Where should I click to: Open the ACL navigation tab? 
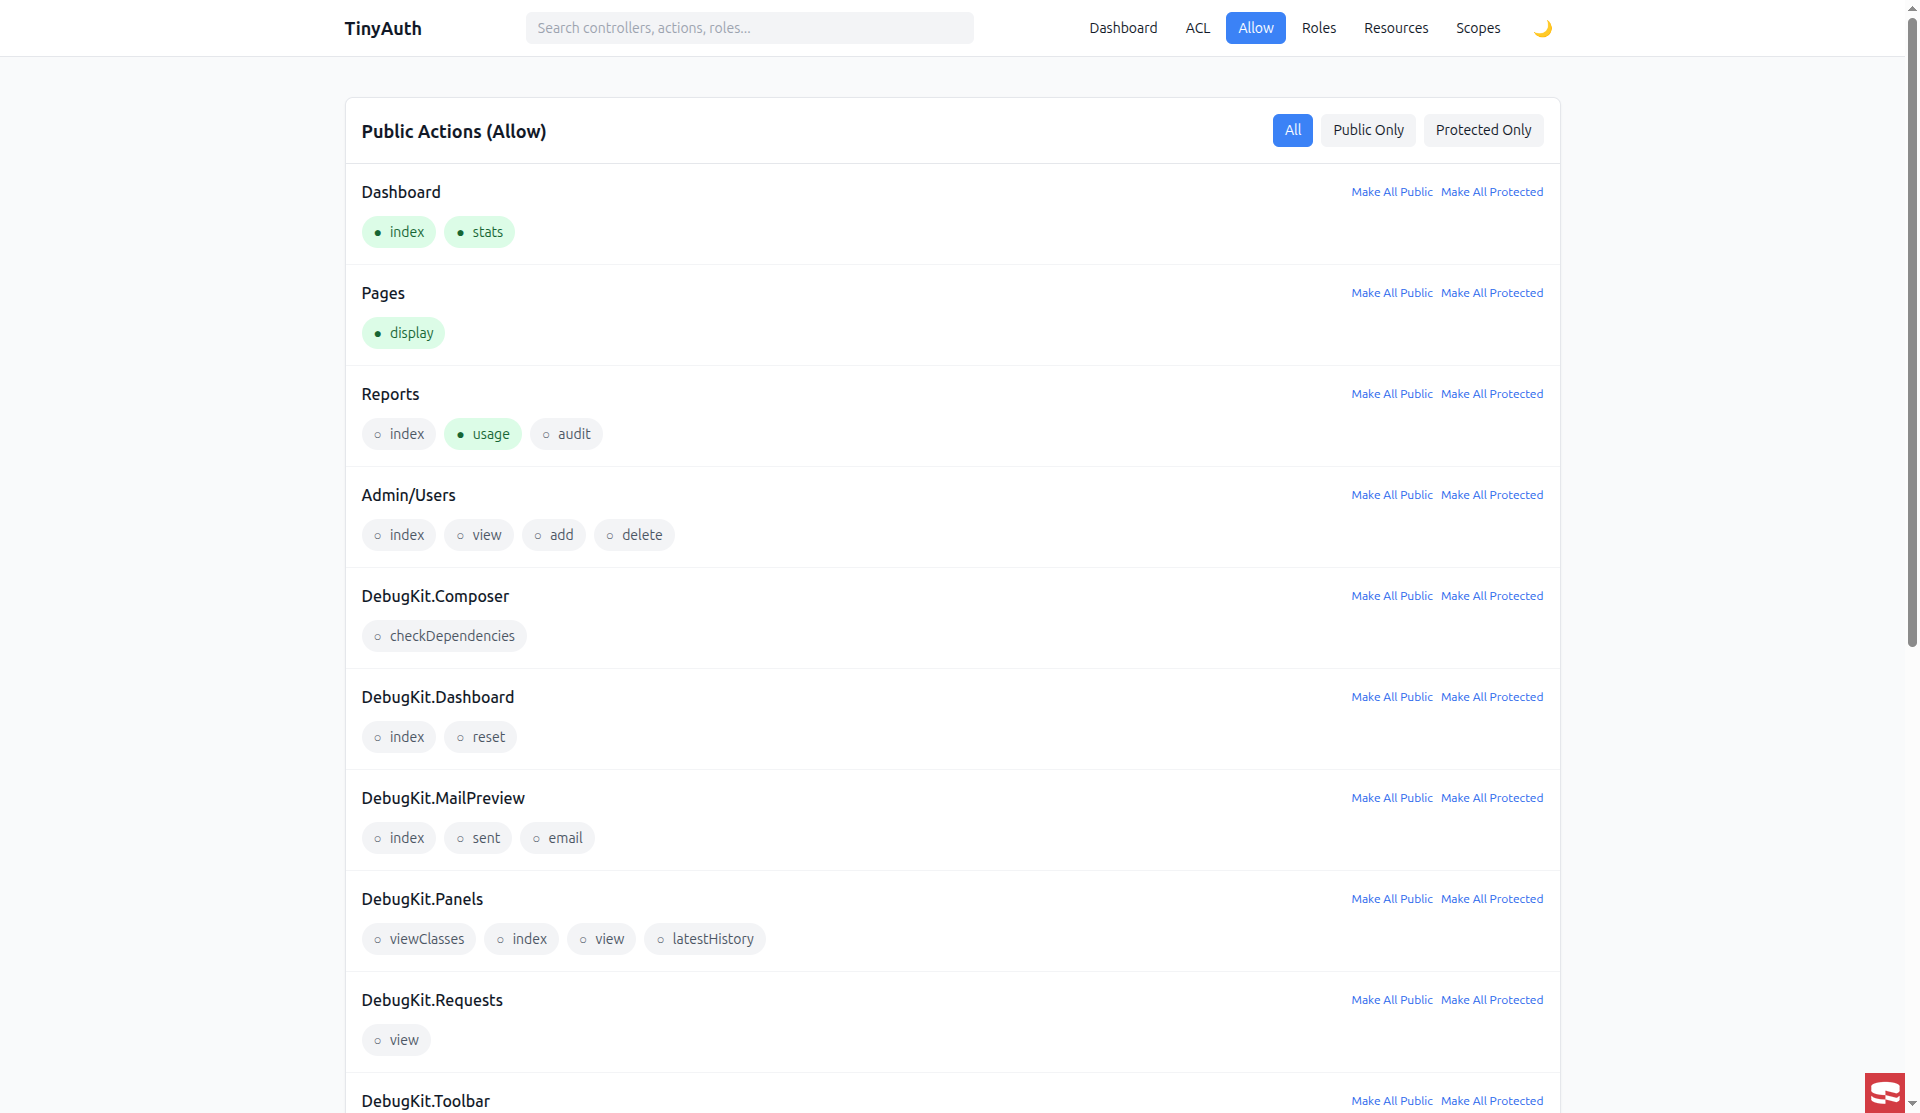[x=1197, y=28]
